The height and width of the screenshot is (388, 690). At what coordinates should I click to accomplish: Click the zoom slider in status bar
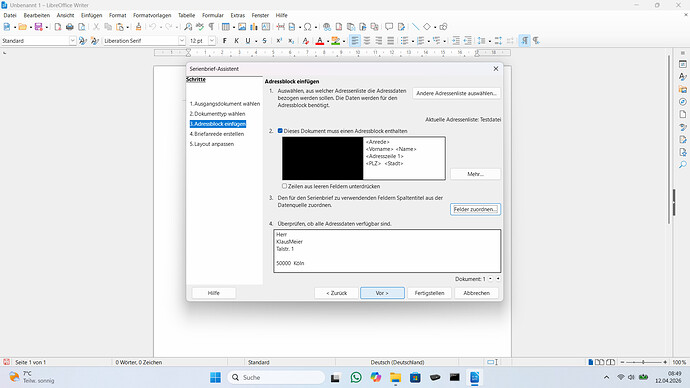pos(643,362)
